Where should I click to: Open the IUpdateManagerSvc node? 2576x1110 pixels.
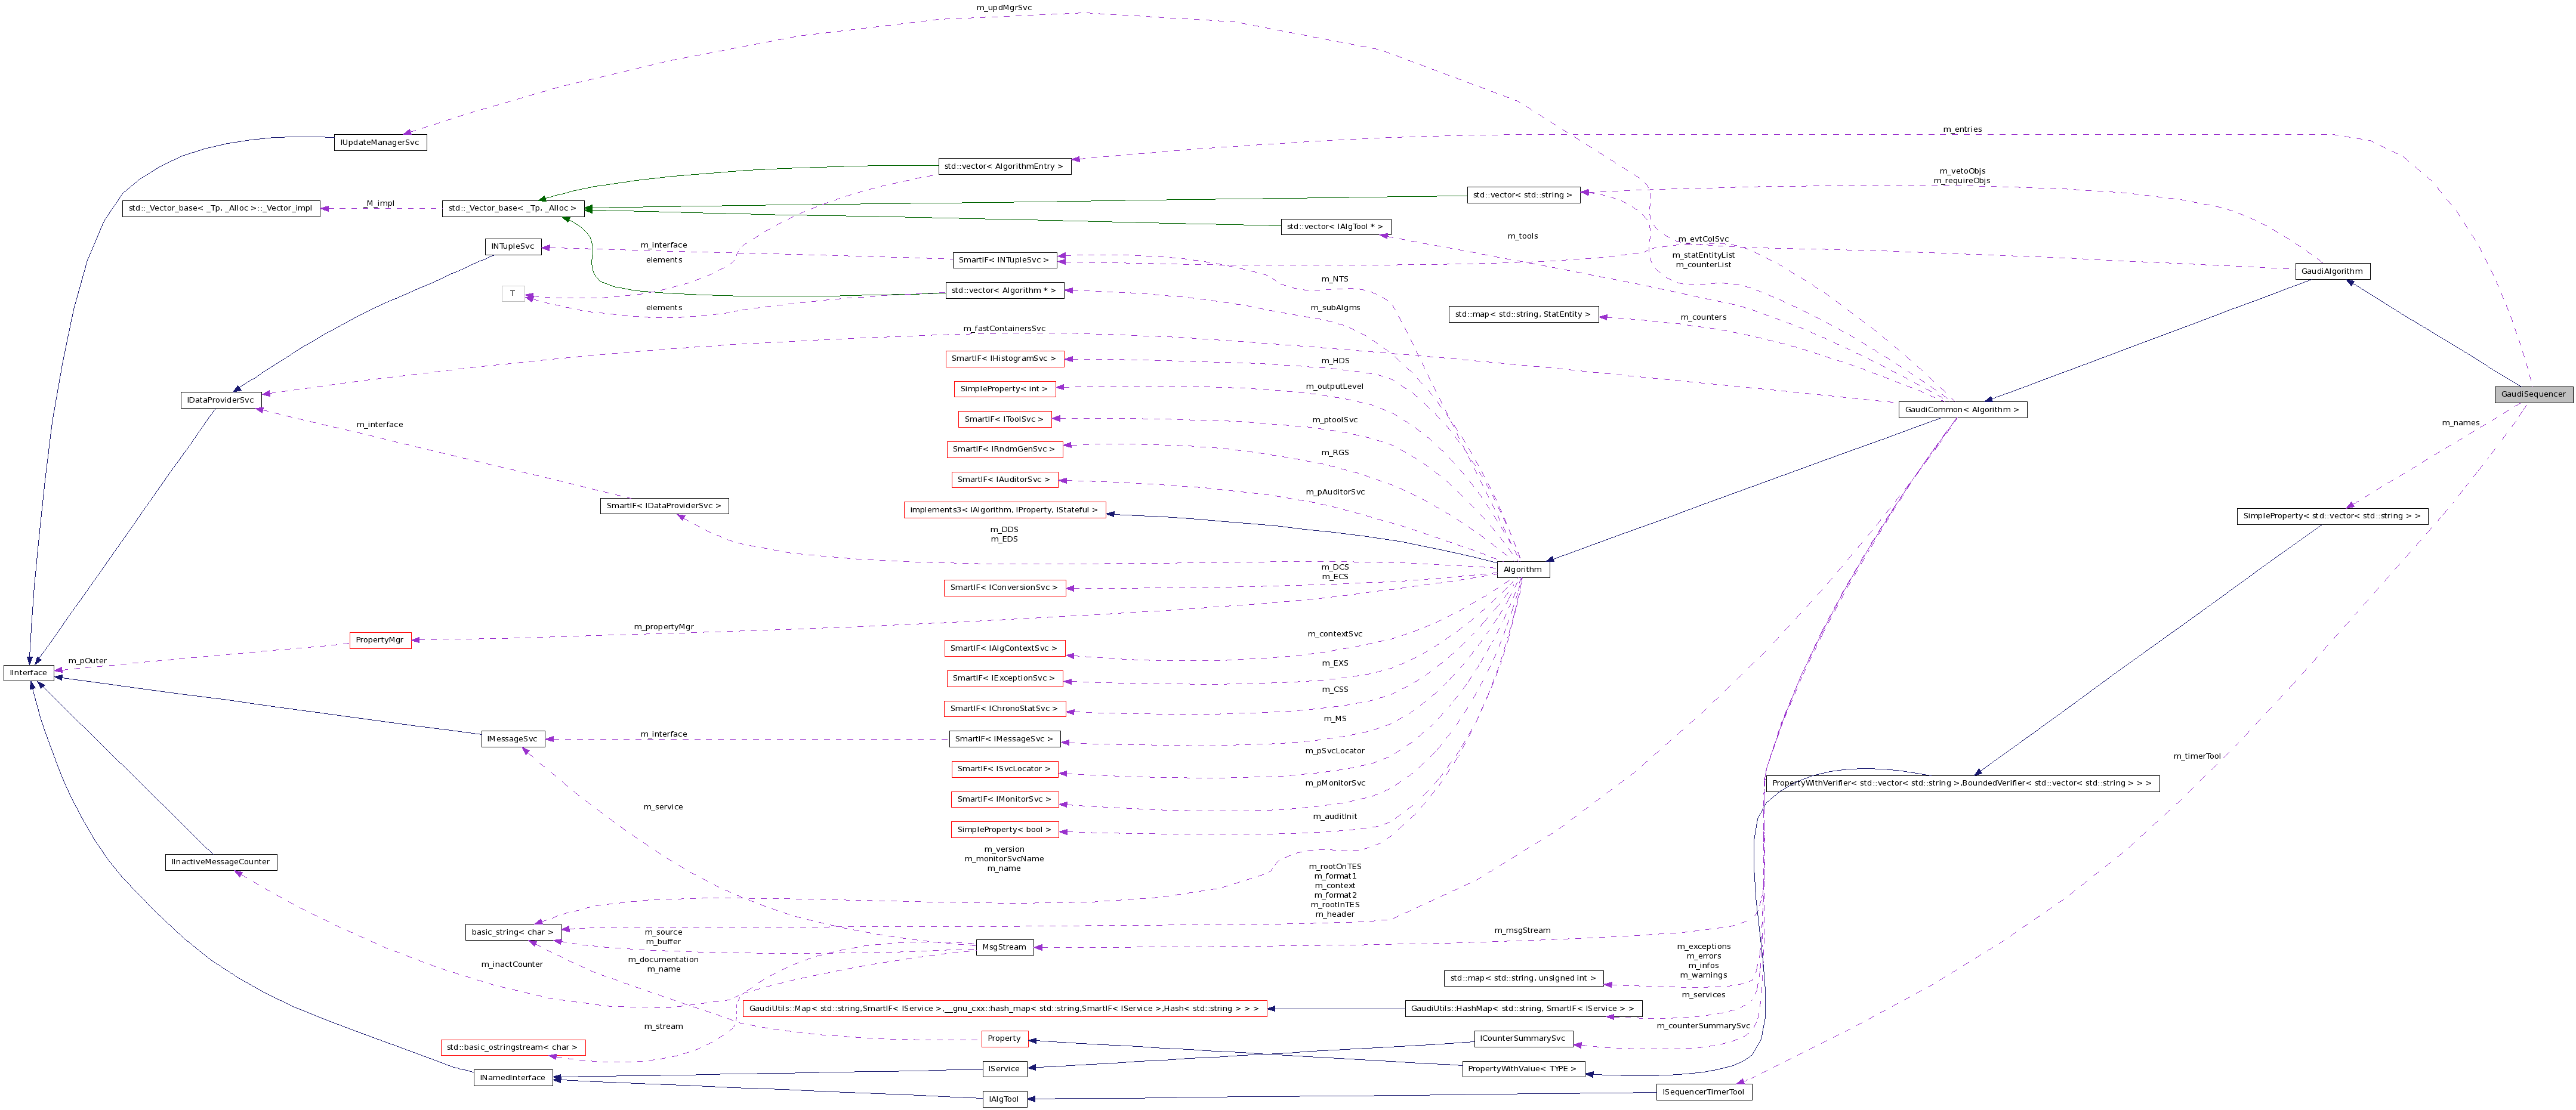pyautogui.click(x=381, y=142)
